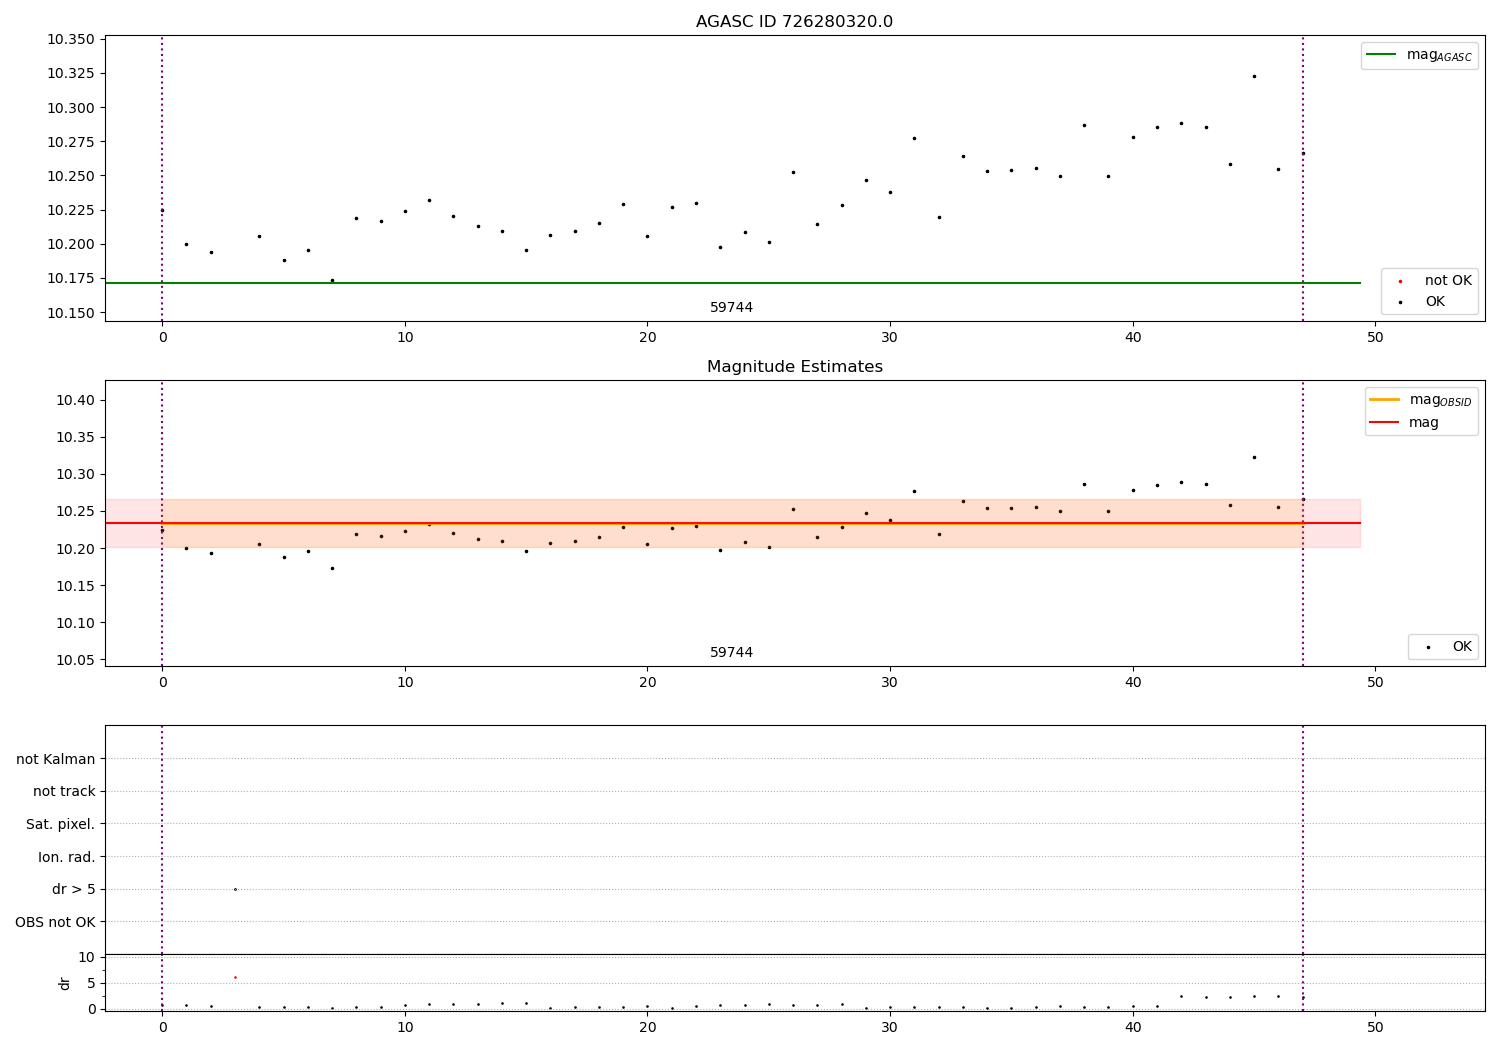Click the 'not track' axis label

pyautogui.click(x=64, y=791)
